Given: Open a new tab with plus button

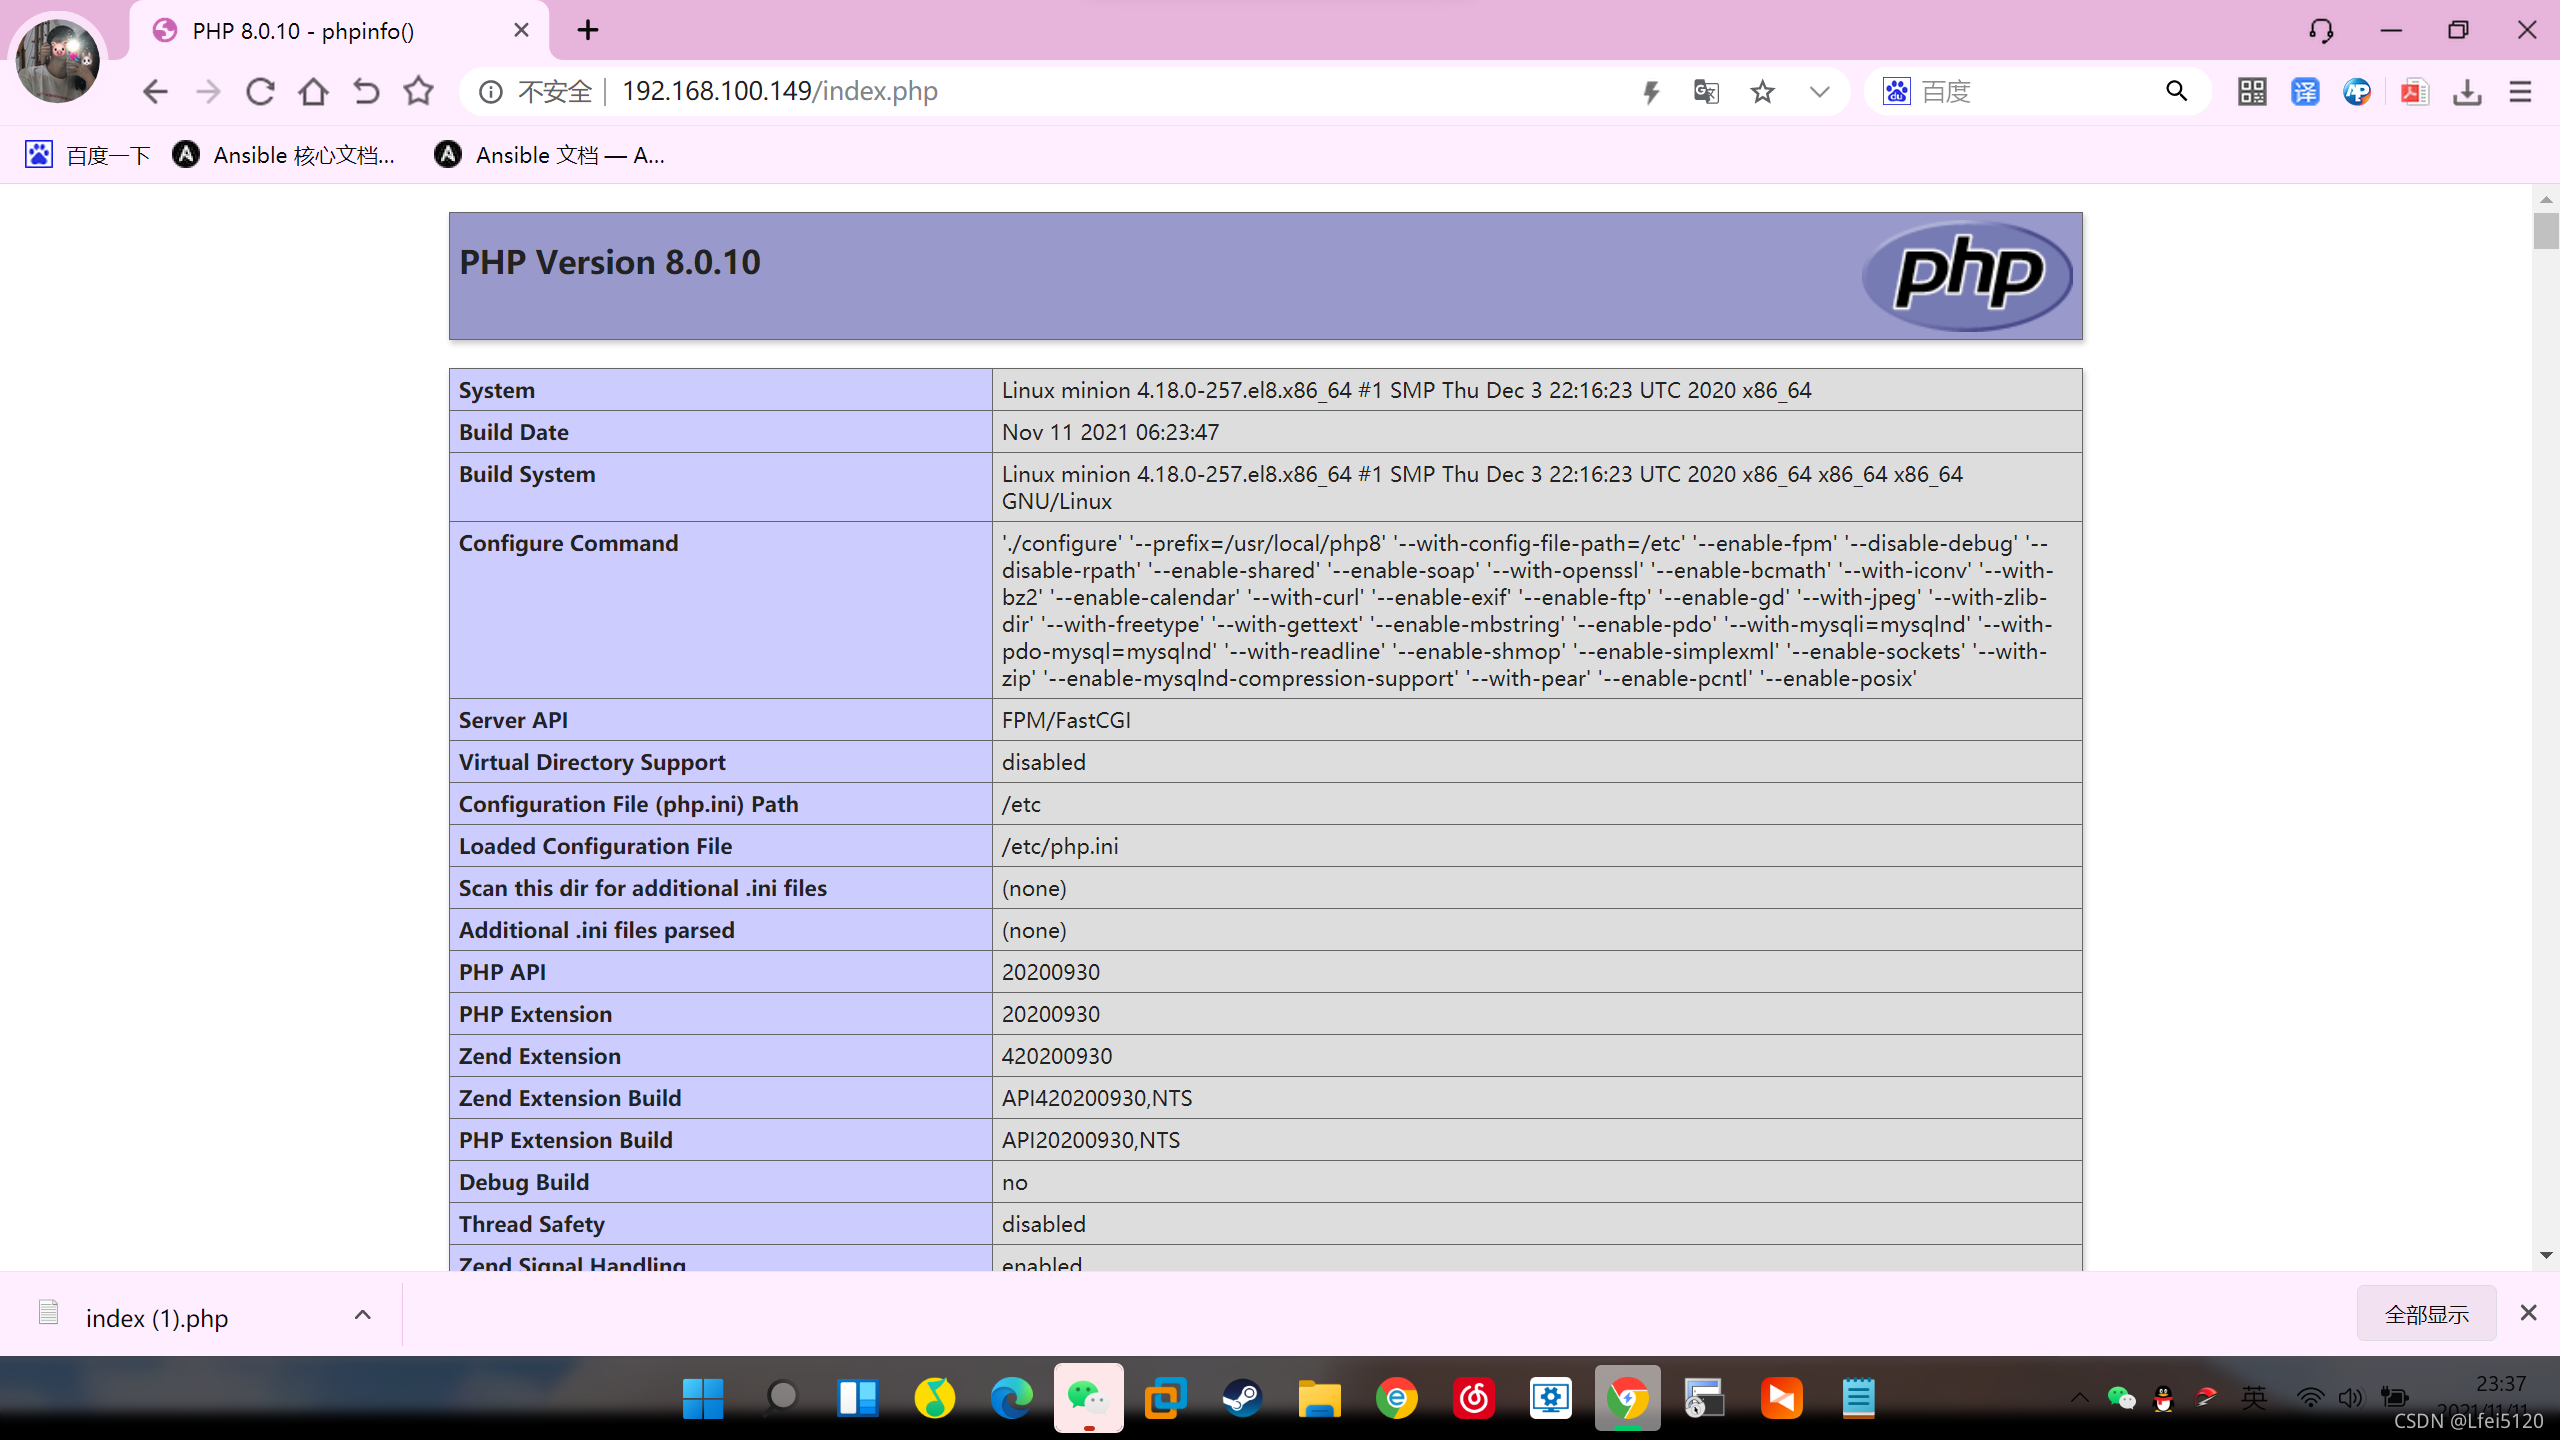Looking at the screenshot, I should pyautogui.click(x=588, y=31).
